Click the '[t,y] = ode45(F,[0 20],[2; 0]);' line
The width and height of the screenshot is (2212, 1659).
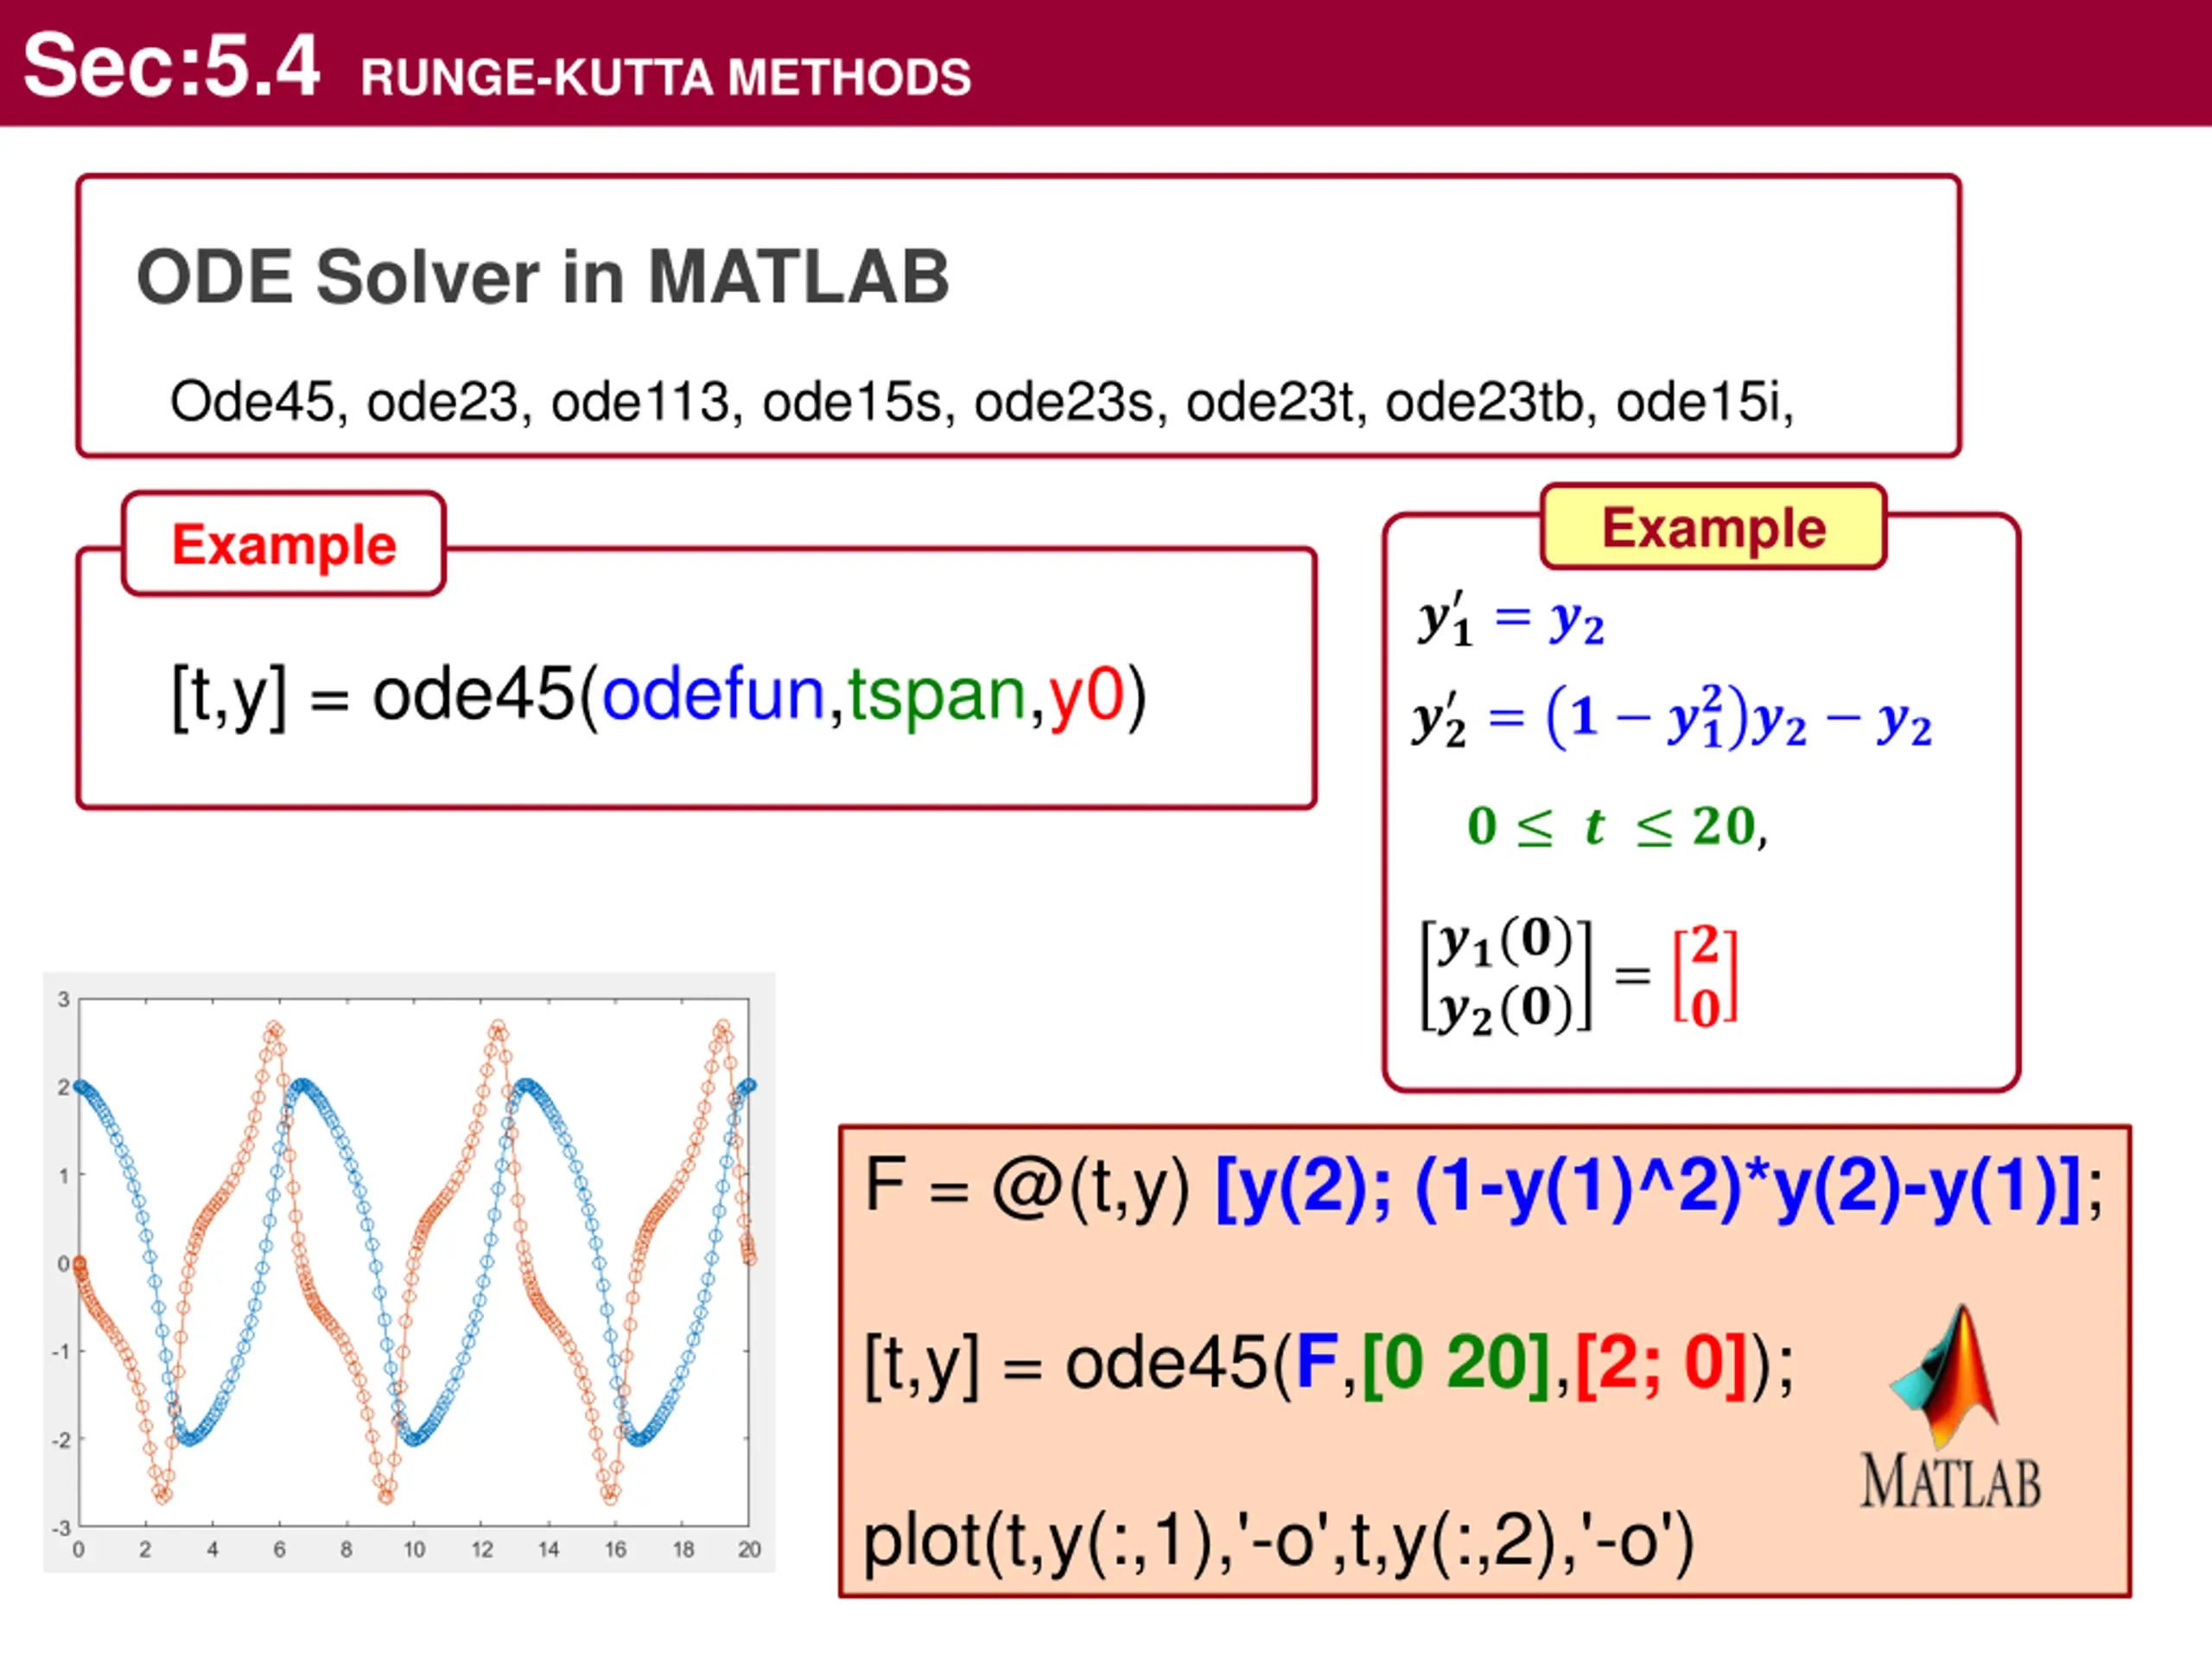[x=1329, y=1364]
